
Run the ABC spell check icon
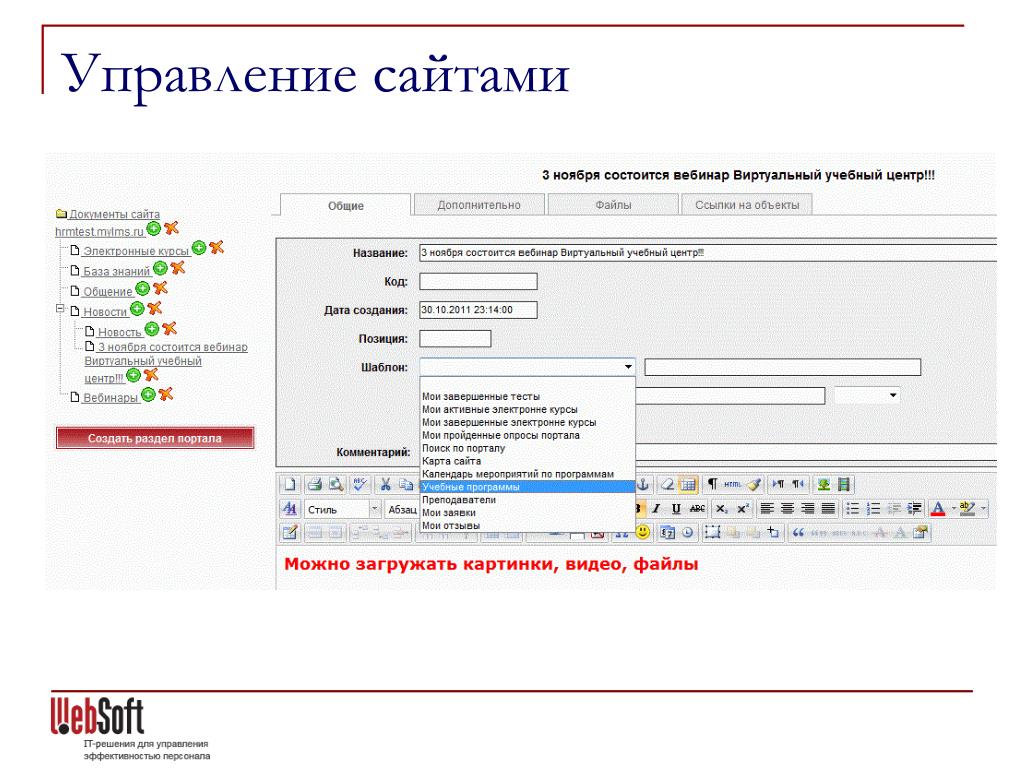[x=360, y=485]
